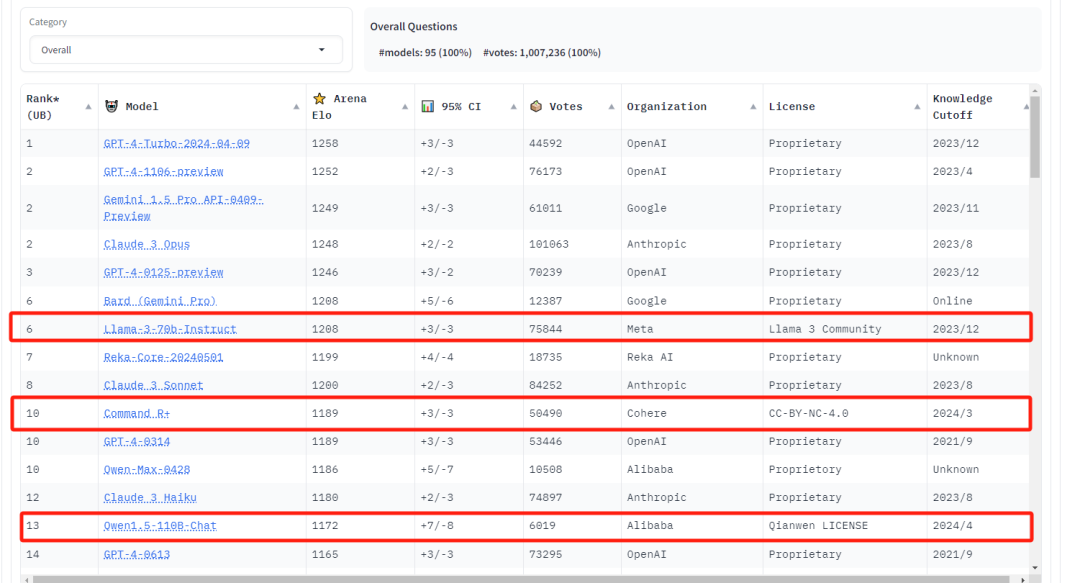
Task: Click the horizontal scrollbar at table bottom
Action: [x=500, y=578]
